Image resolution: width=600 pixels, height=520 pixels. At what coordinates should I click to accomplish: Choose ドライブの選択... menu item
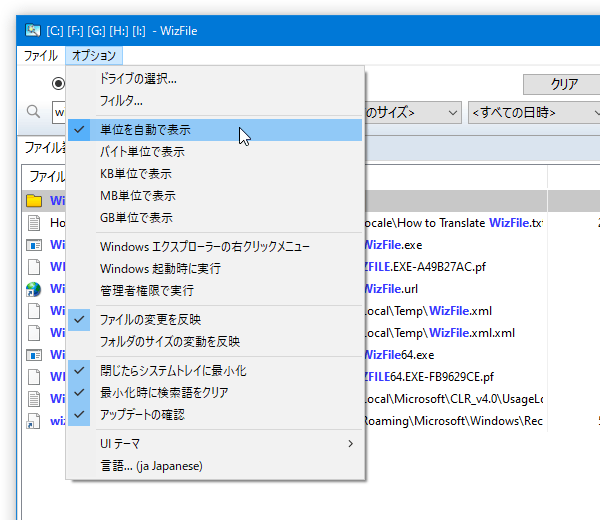click(x=215, y=79)
